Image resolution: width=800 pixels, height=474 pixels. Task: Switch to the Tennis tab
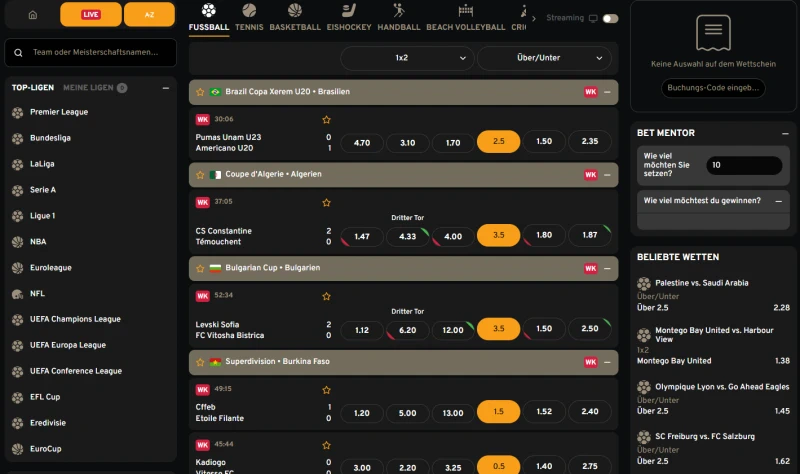click(250, 27)
